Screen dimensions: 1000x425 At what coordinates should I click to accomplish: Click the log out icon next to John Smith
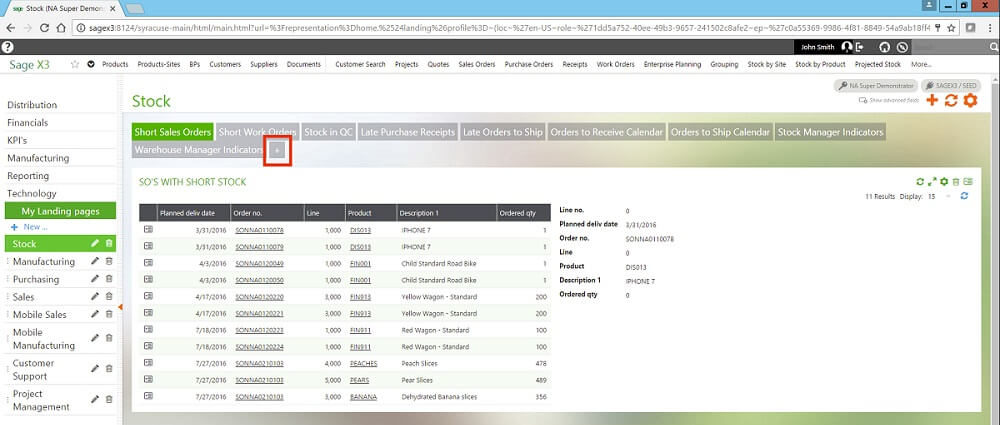pos(859,47)
